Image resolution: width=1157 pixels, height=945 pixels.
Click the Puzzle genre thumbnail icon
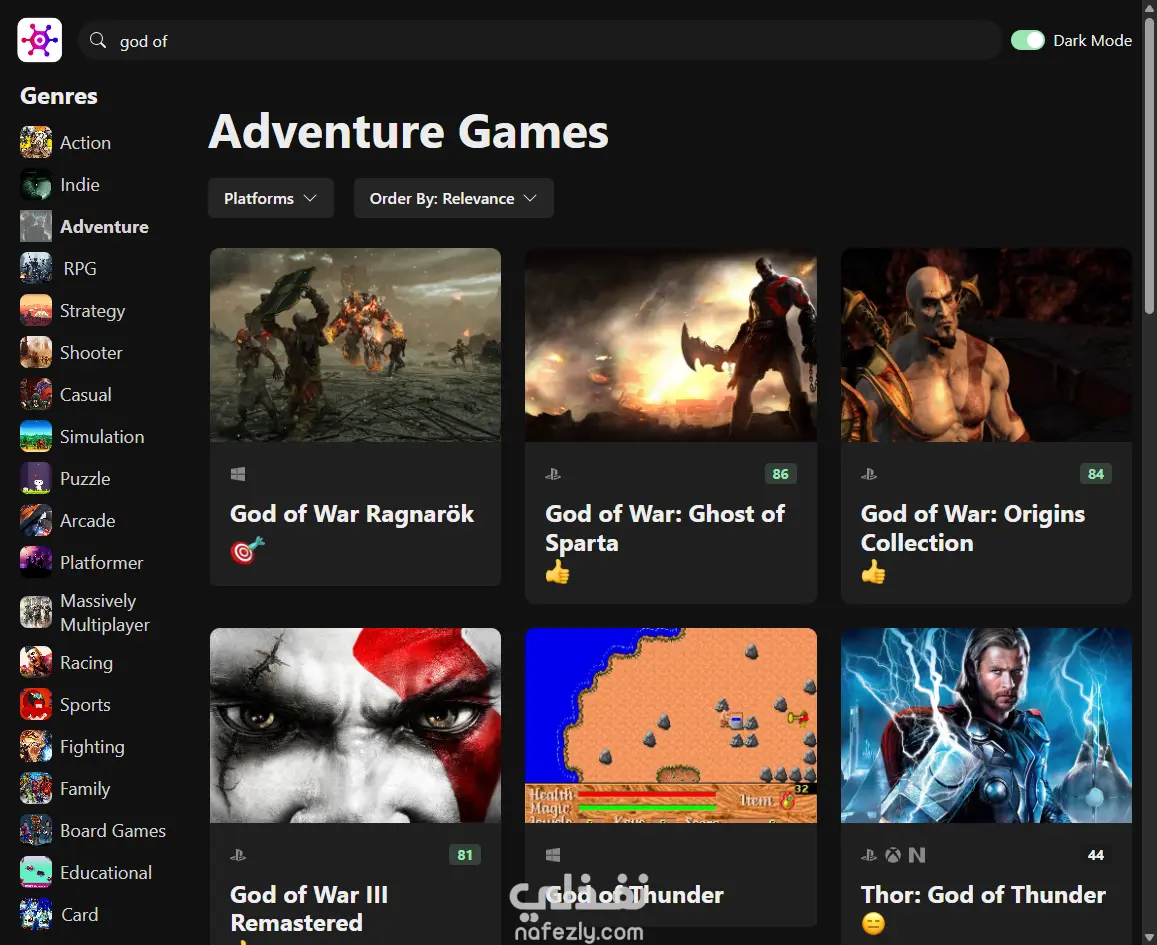click(x=35, y=479)
